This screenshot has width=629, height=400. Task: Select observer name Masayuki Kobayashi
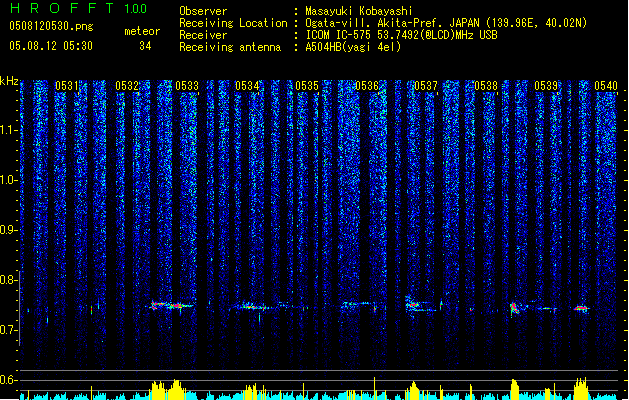(359, 11)
